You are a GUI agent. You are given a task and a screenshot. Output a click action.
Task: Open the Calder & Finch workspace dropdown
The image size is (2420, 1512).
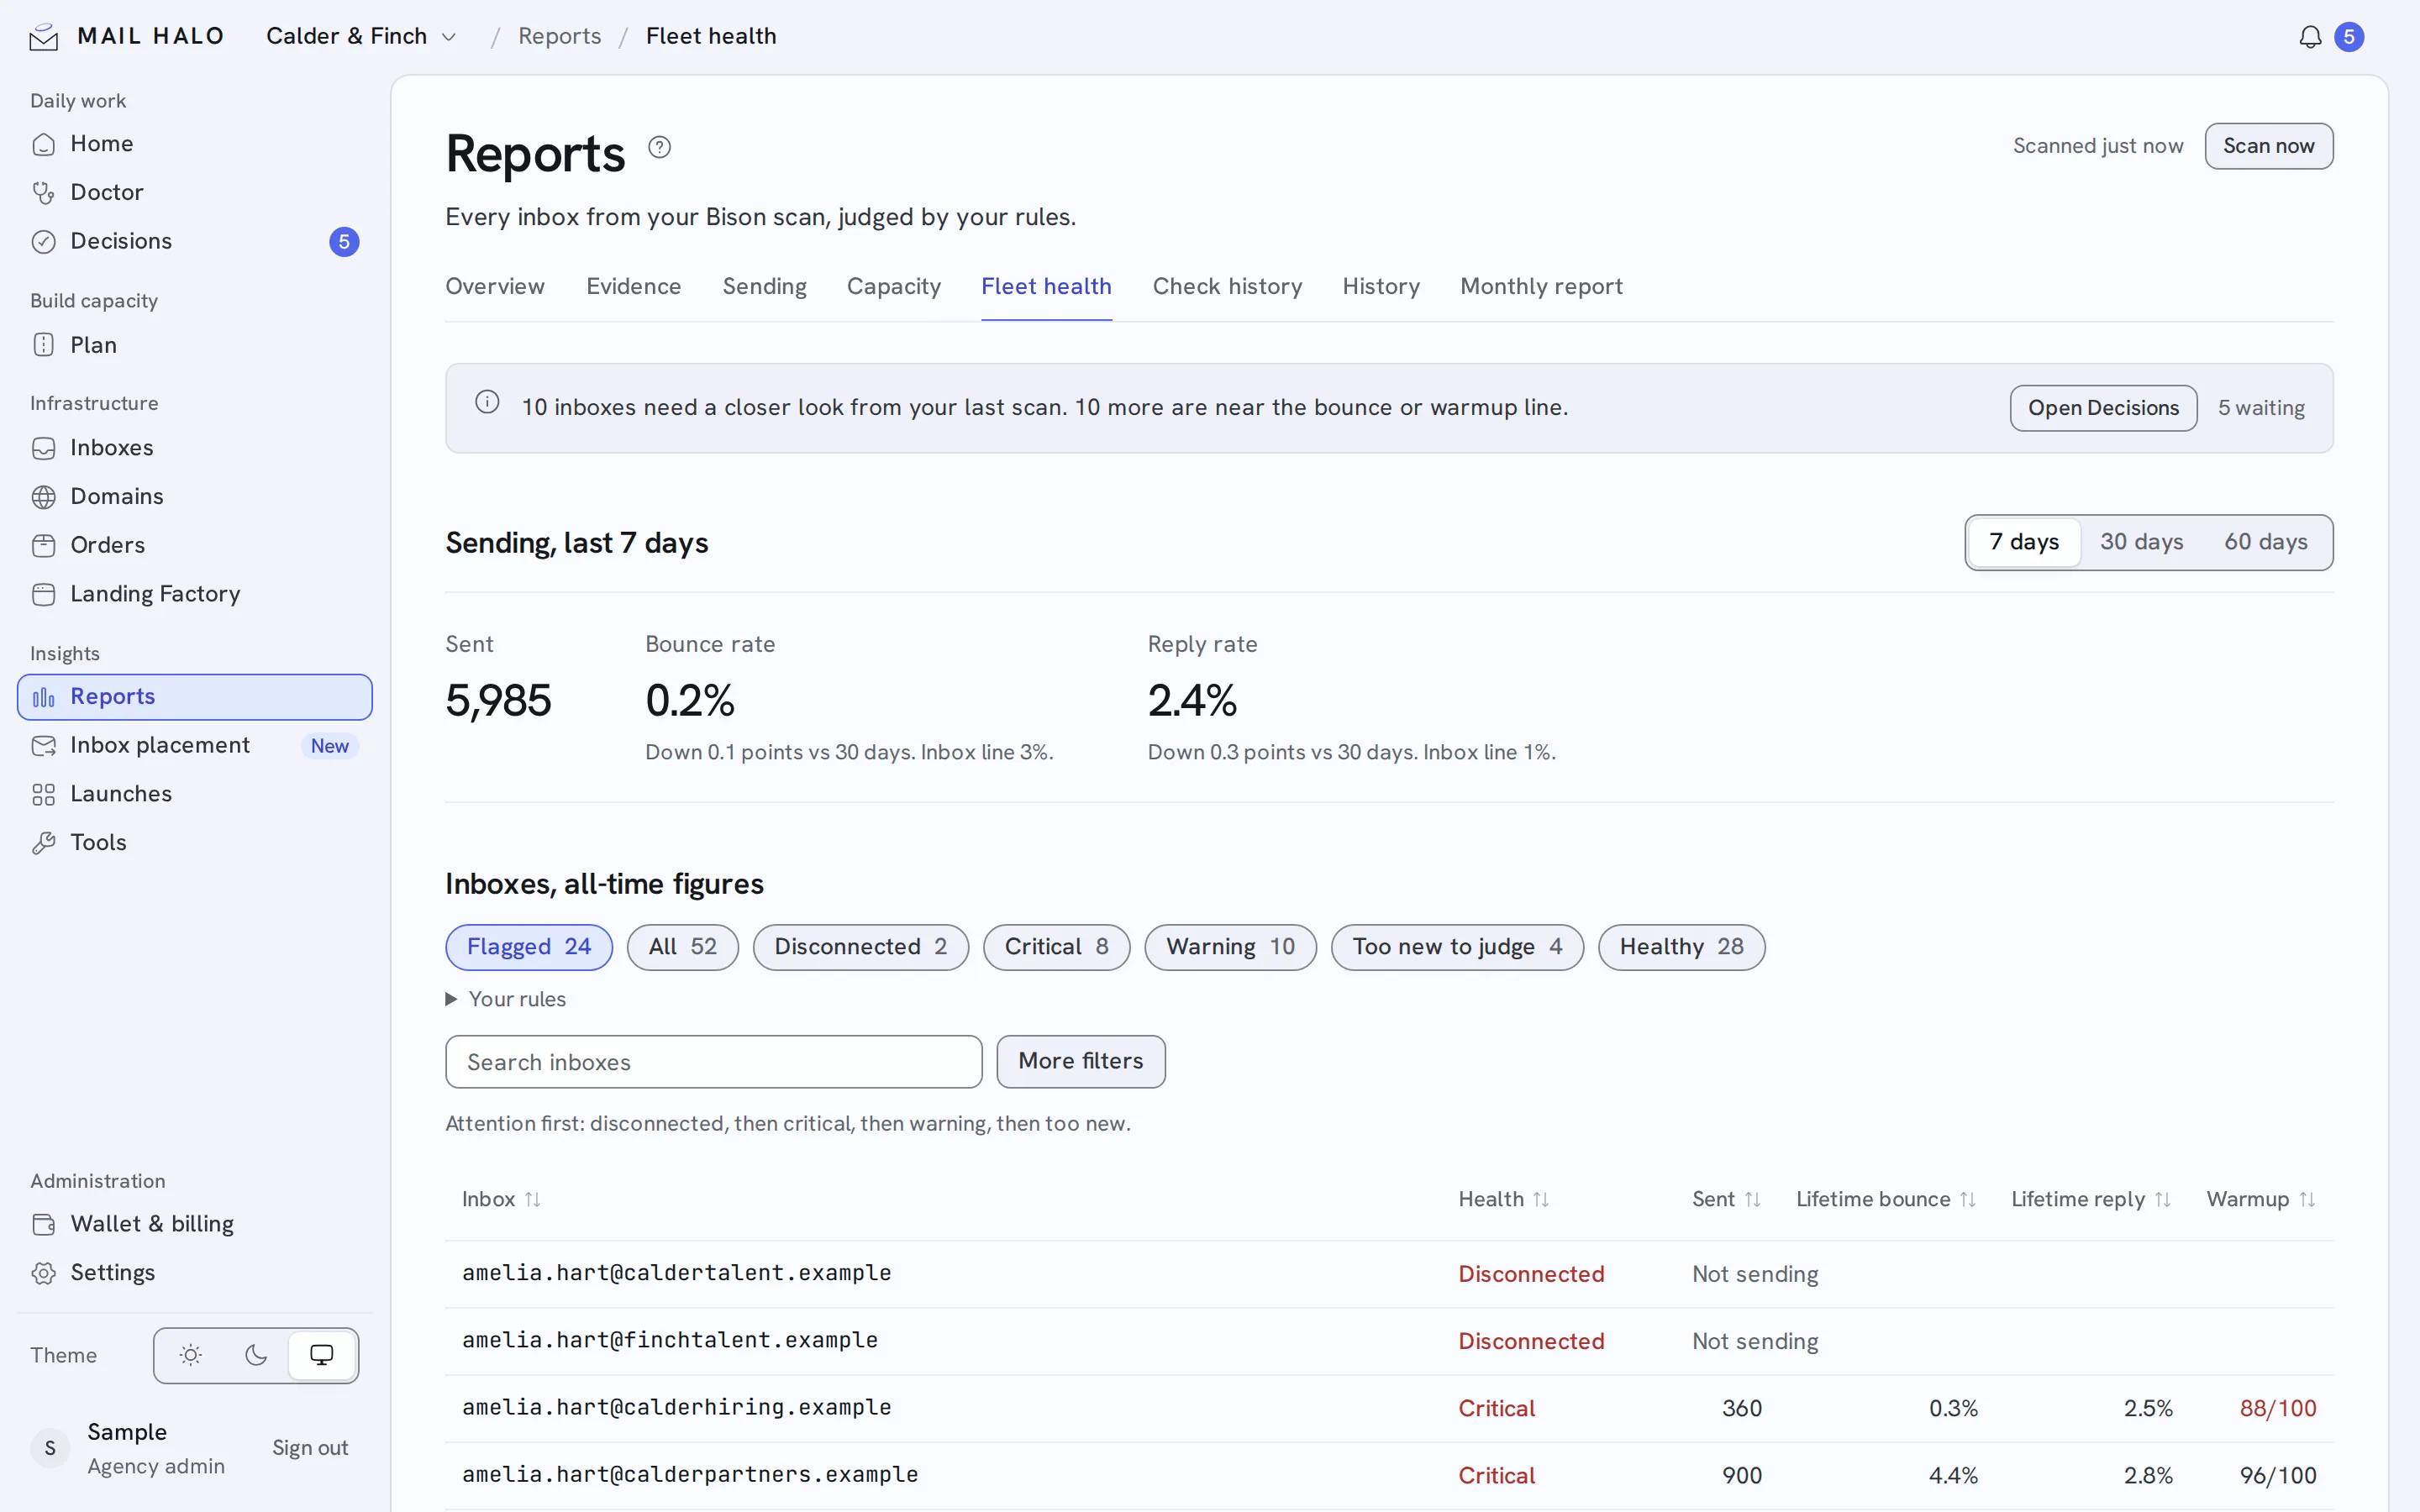(361, 36)
